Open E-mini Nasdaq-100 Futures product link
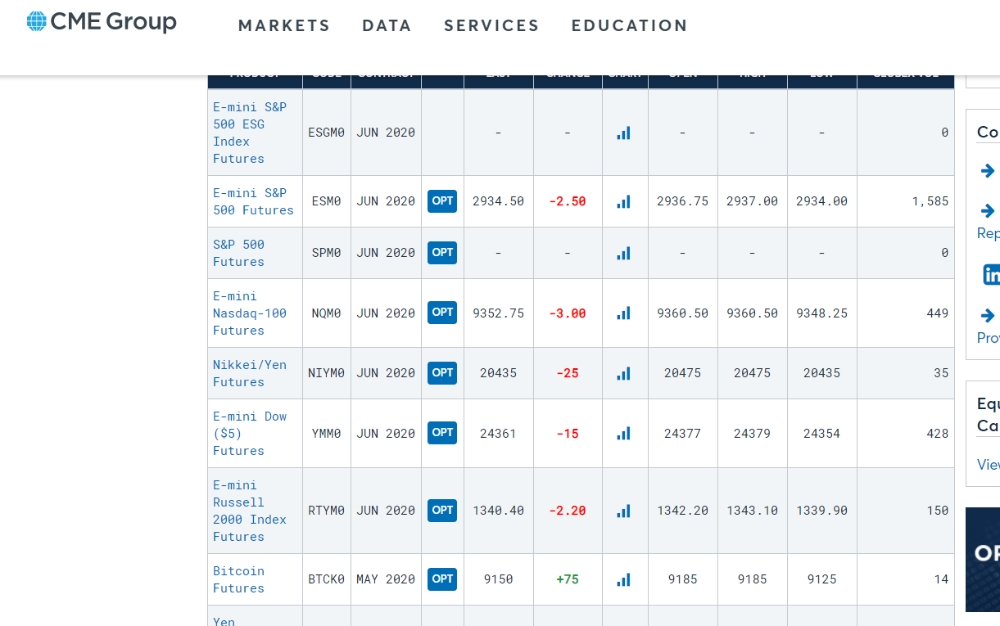This screenshot has height=626, width=1000. click(x=249, y=313)
